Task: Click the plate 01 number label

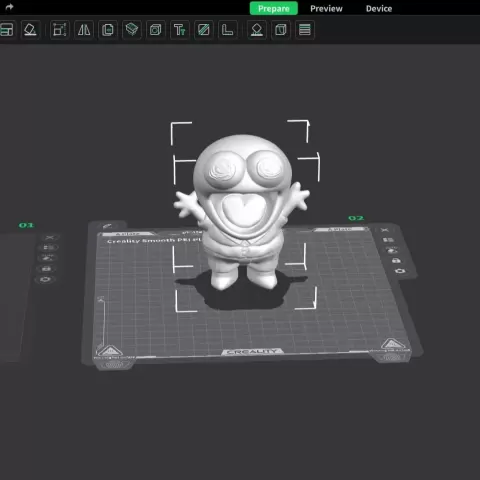Action: 26,225
